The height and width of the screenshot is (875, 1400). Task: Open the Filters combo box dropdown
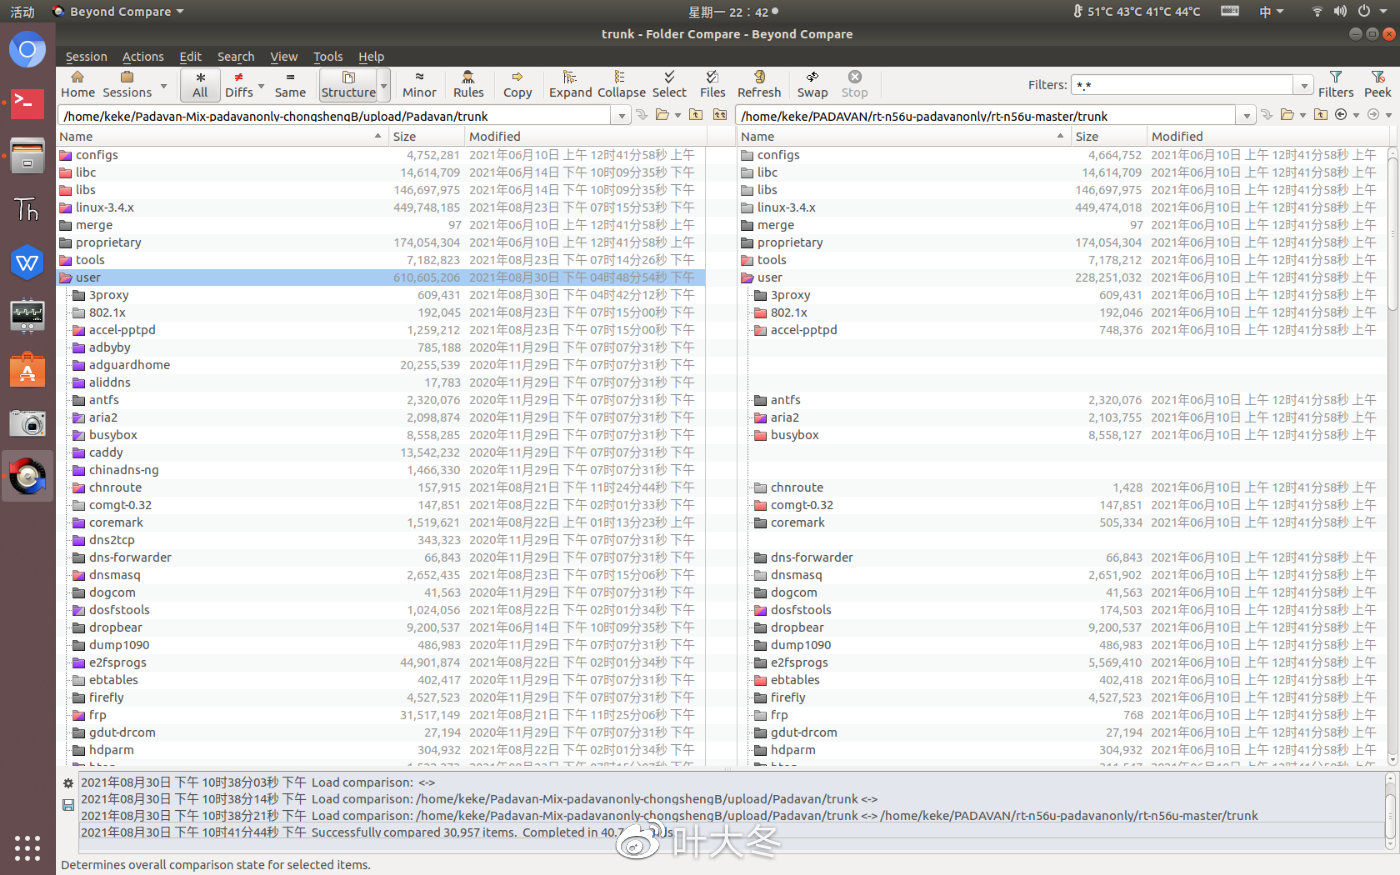point(1302,85)
